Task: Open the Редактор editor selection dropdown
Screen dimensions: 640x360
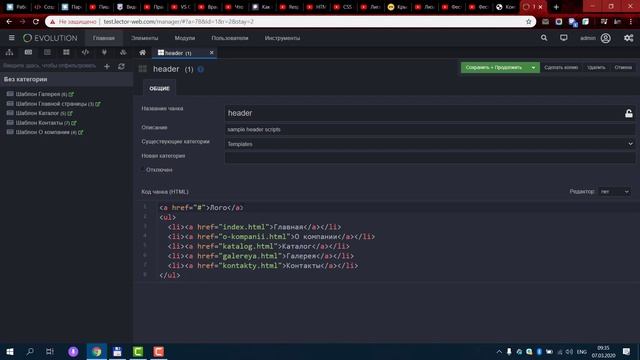Action: point(614,191)
